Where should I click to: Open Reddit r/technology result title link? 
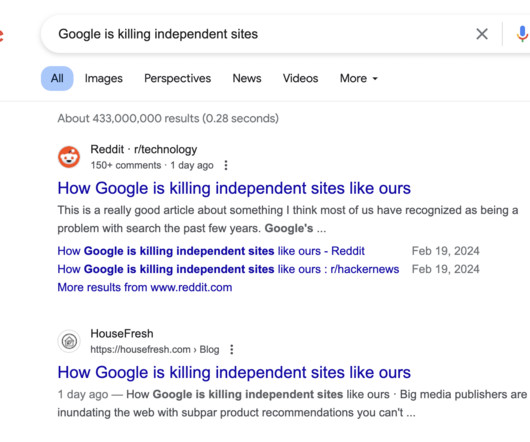click(234, 188)
